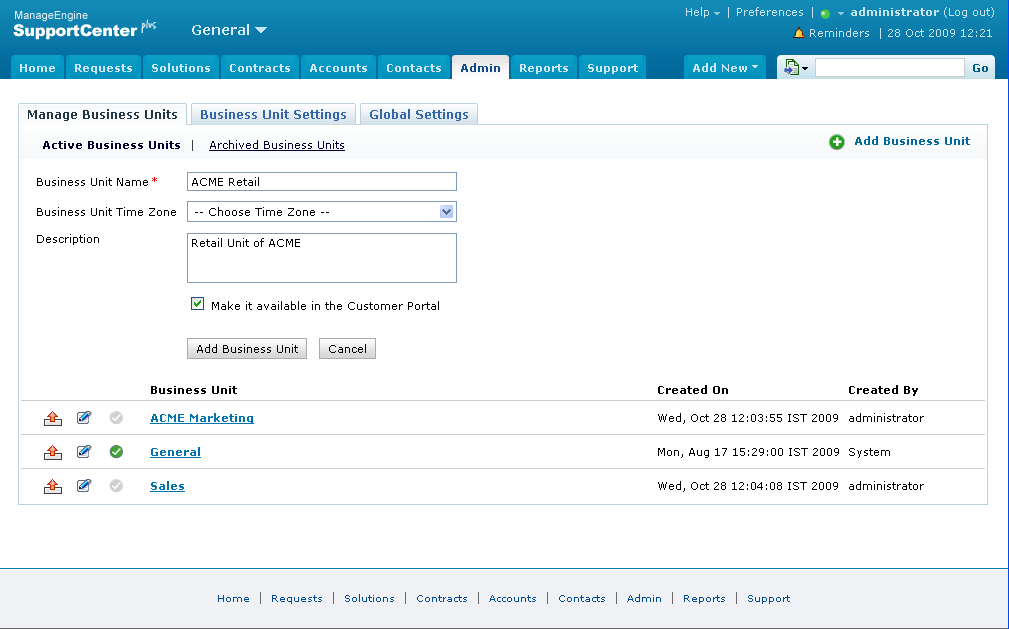Open the Sales business unit link

coord(167,486)
